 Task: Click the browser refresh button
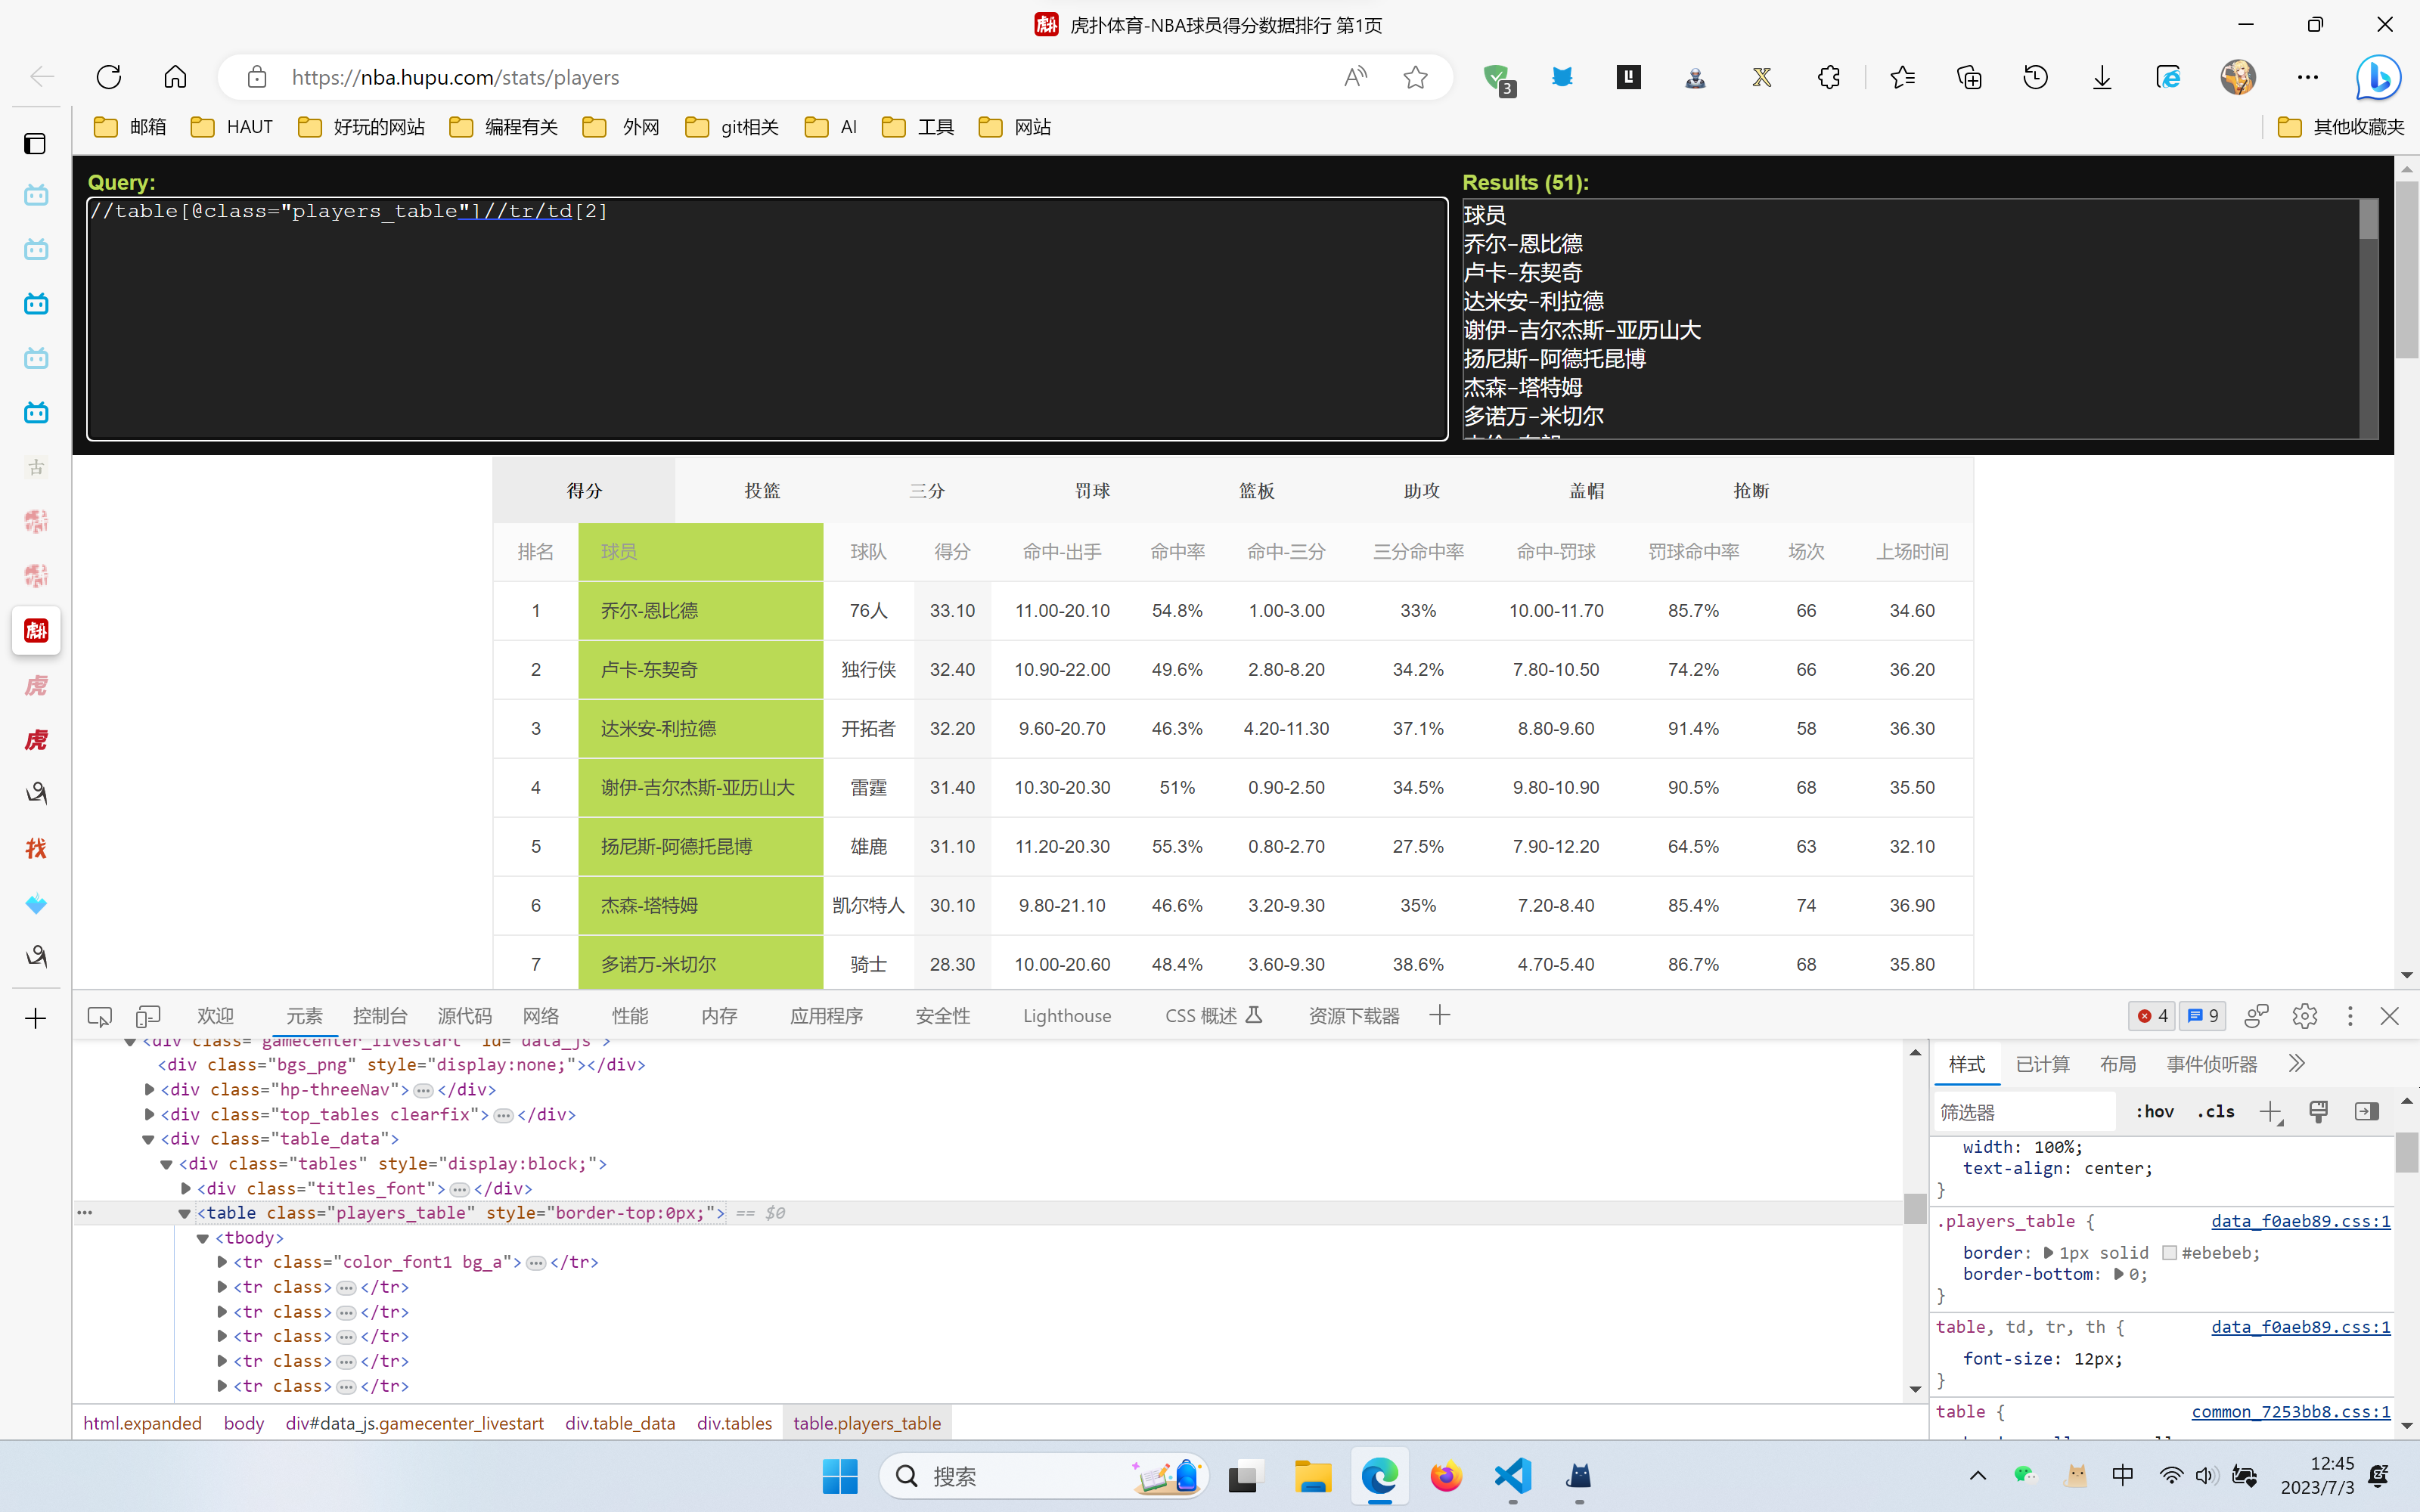coord(109,77)
